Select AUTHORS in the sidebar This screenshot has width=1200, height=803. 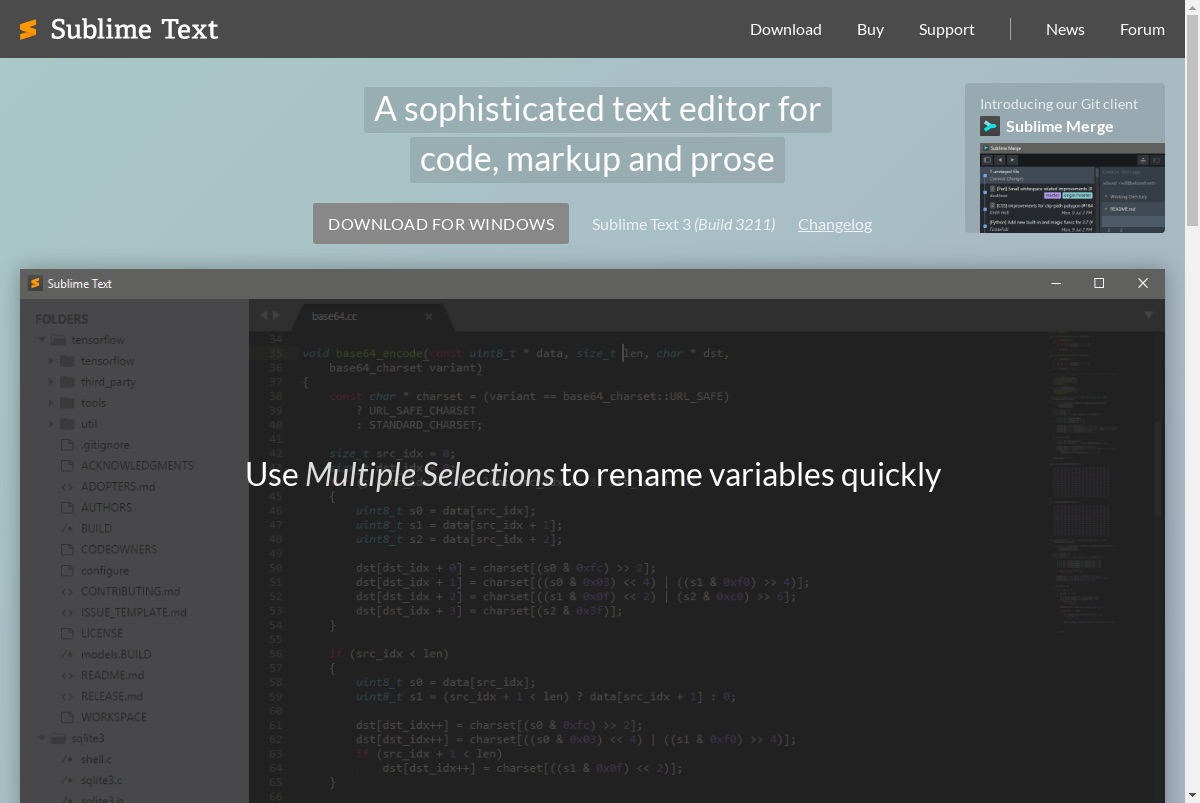[106, 508]
